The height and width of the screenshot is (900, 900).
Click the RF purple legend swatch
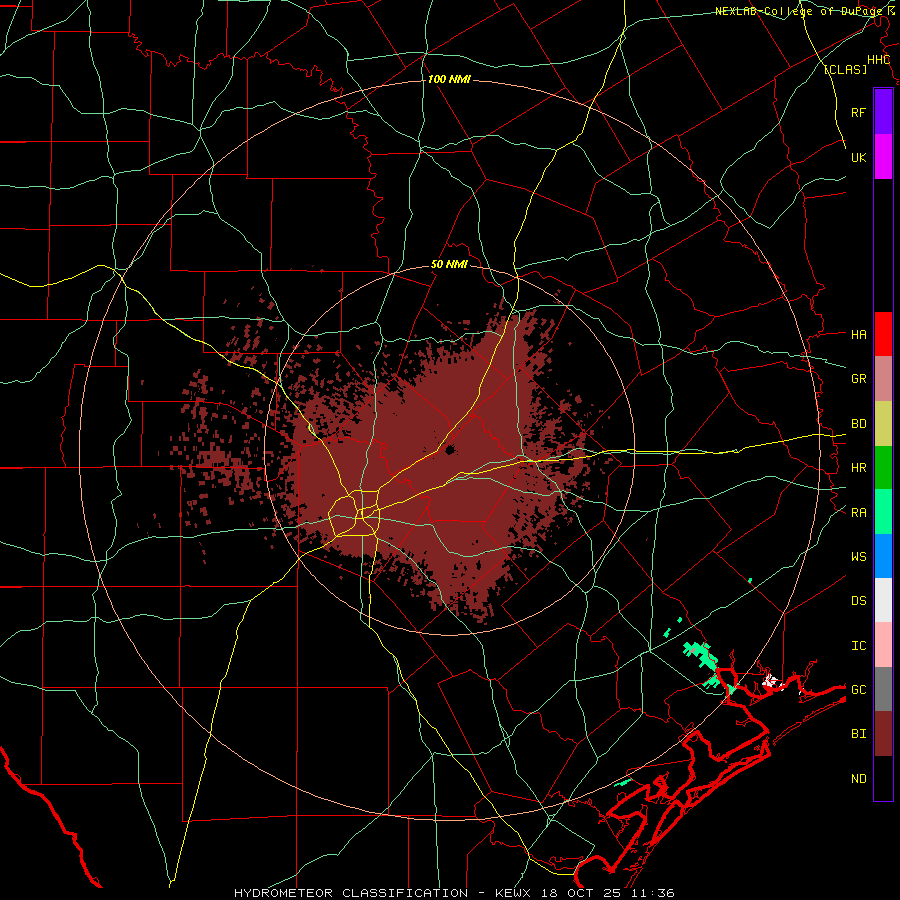click(x=883, y=111)
